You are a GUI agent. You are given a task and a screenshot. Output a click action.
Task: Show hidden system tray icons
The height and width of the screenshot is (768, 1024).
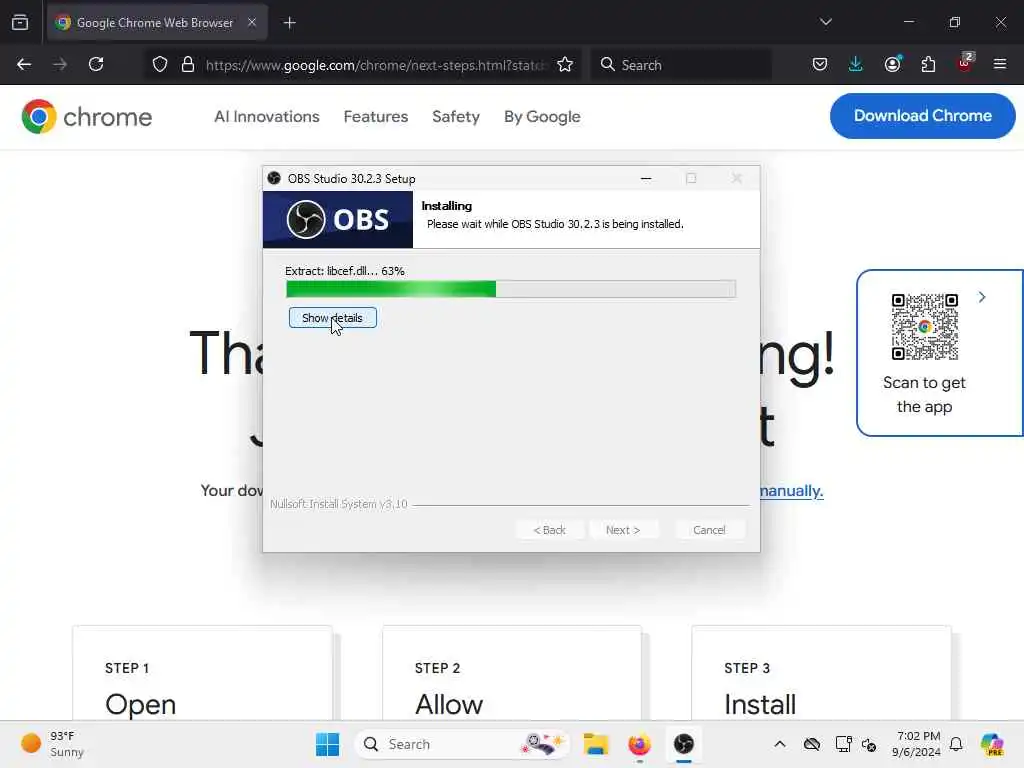[x=780, y=744]
